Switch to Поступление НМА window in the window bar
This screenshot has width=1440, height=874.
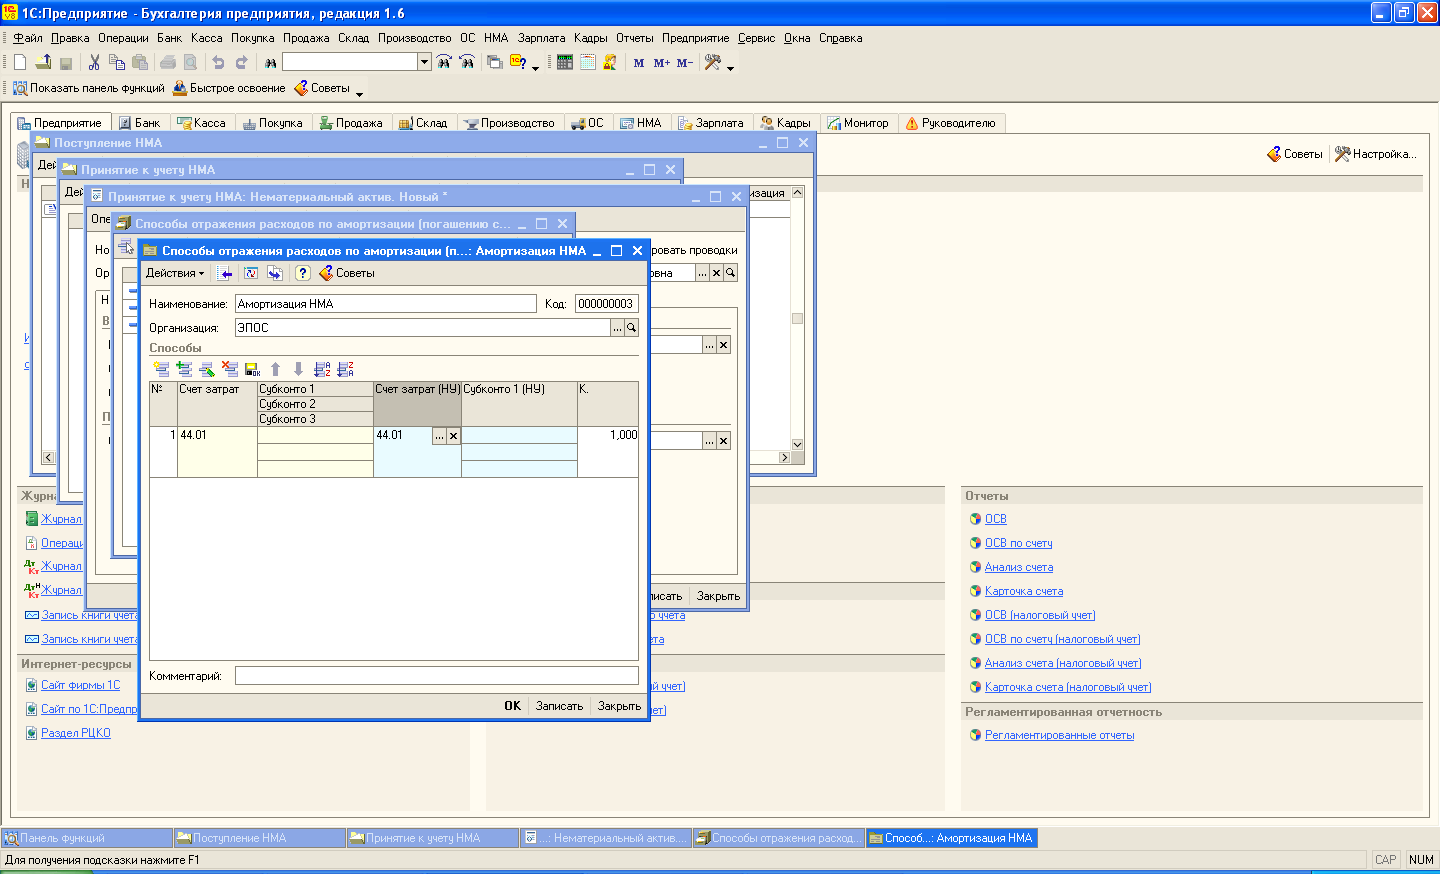(259, 838)
